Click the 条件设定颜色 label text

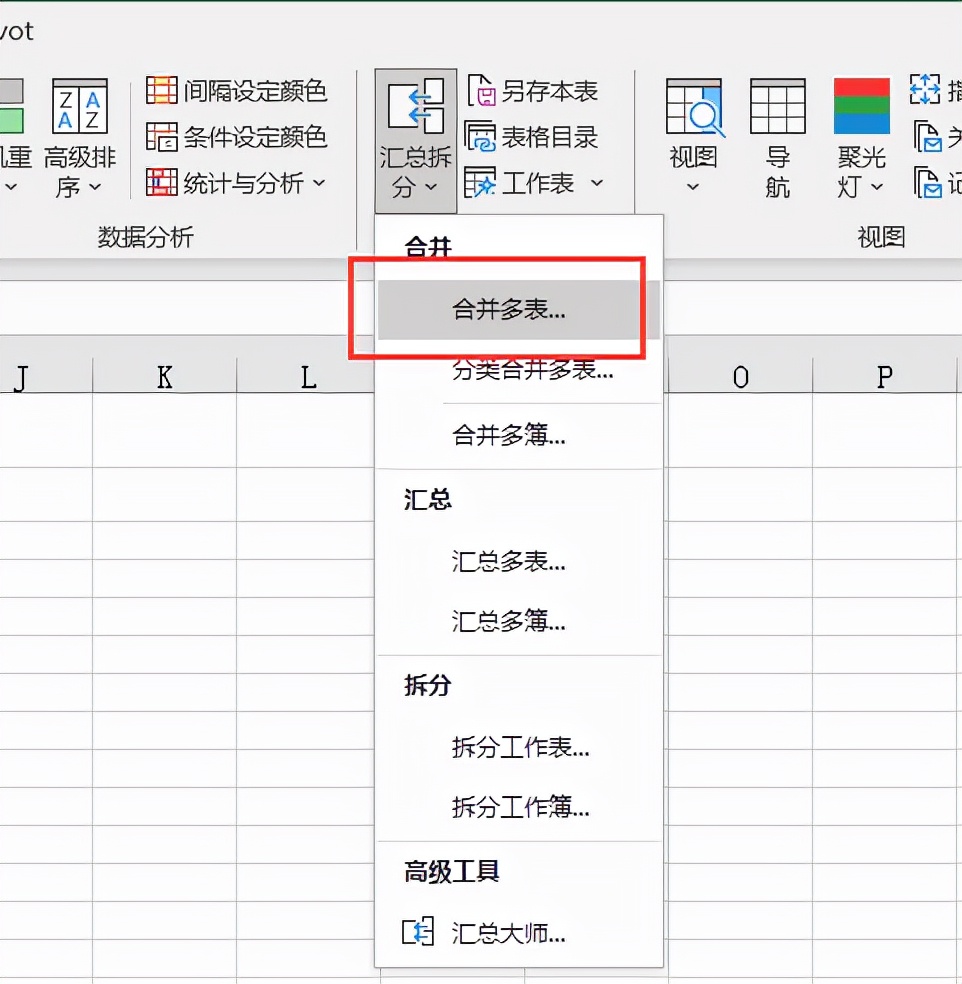pos(255,137)
